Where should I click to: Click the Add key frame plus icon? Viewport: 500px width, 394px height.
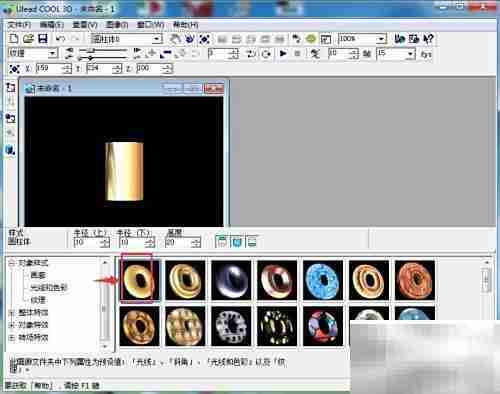(152, 53)
